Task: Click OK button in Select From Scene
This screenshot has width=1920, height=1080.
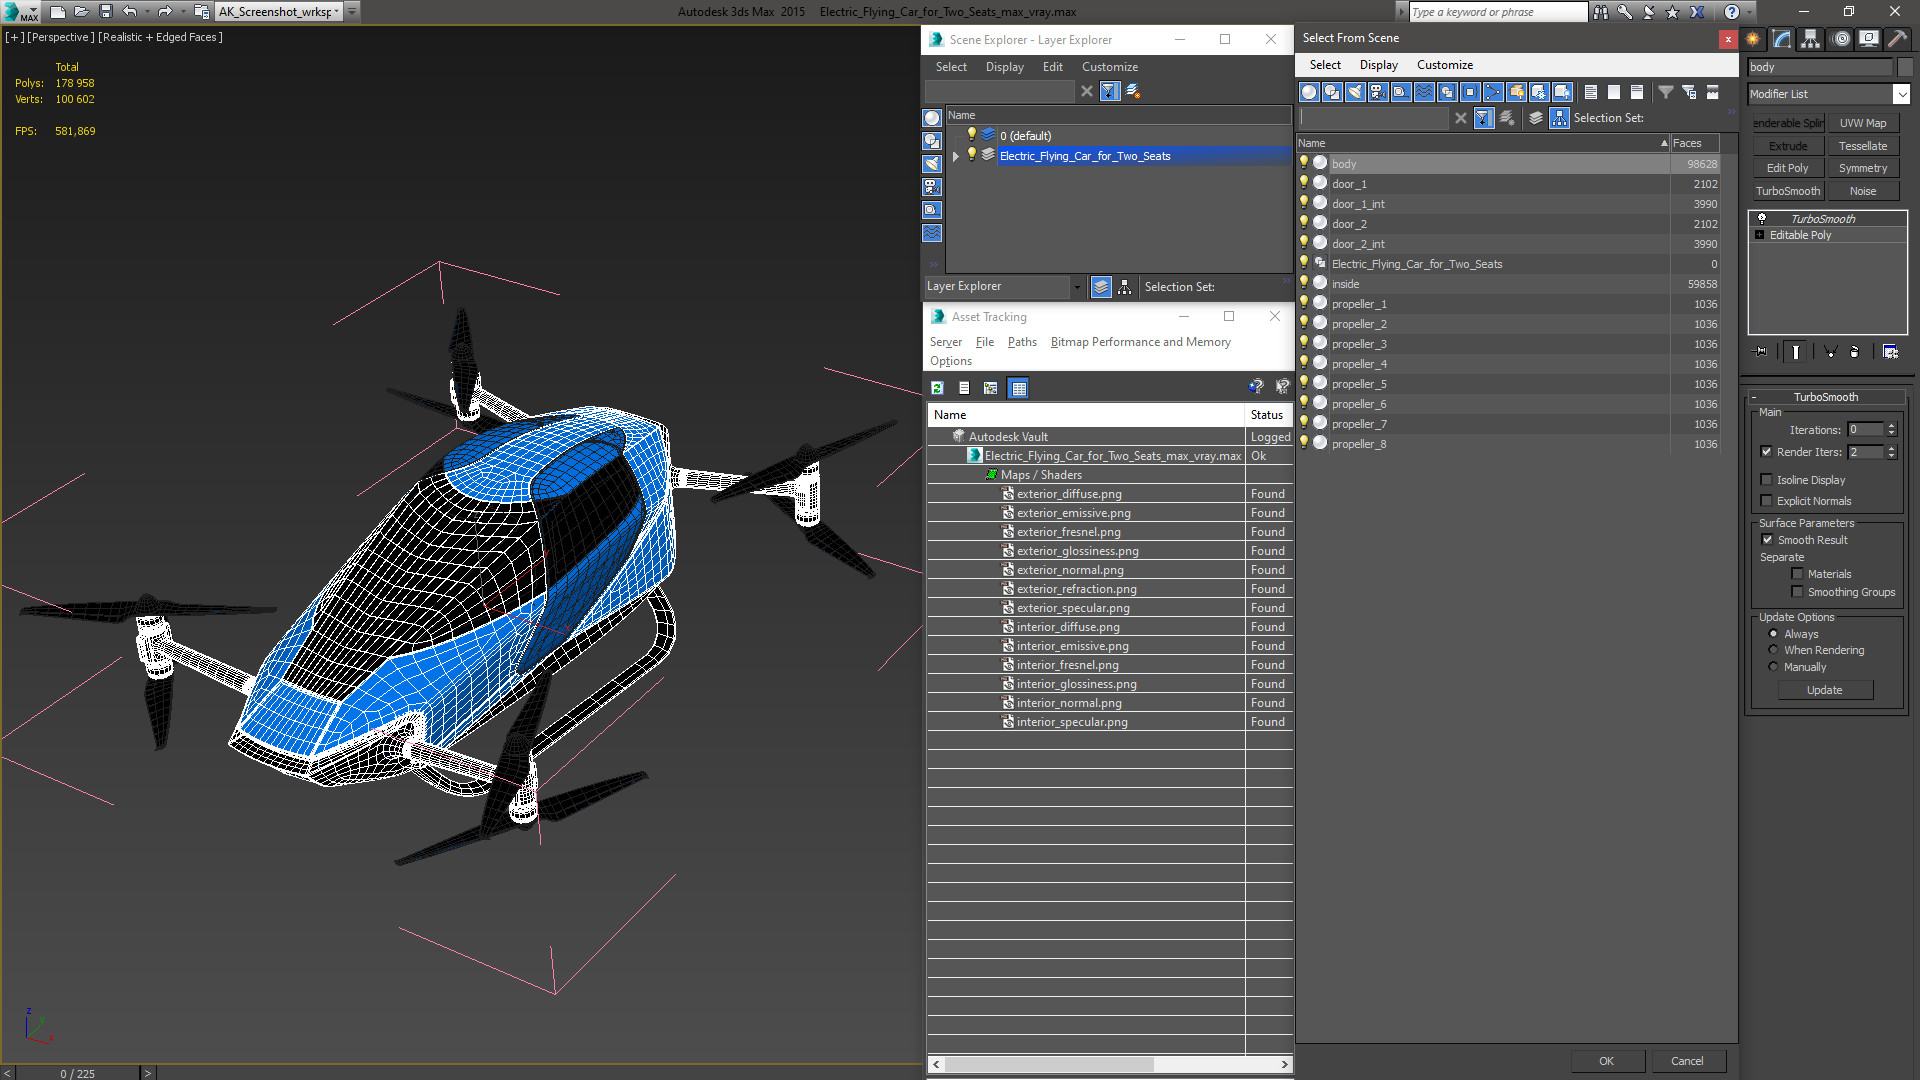Action: click(x=1606, y=1061)
